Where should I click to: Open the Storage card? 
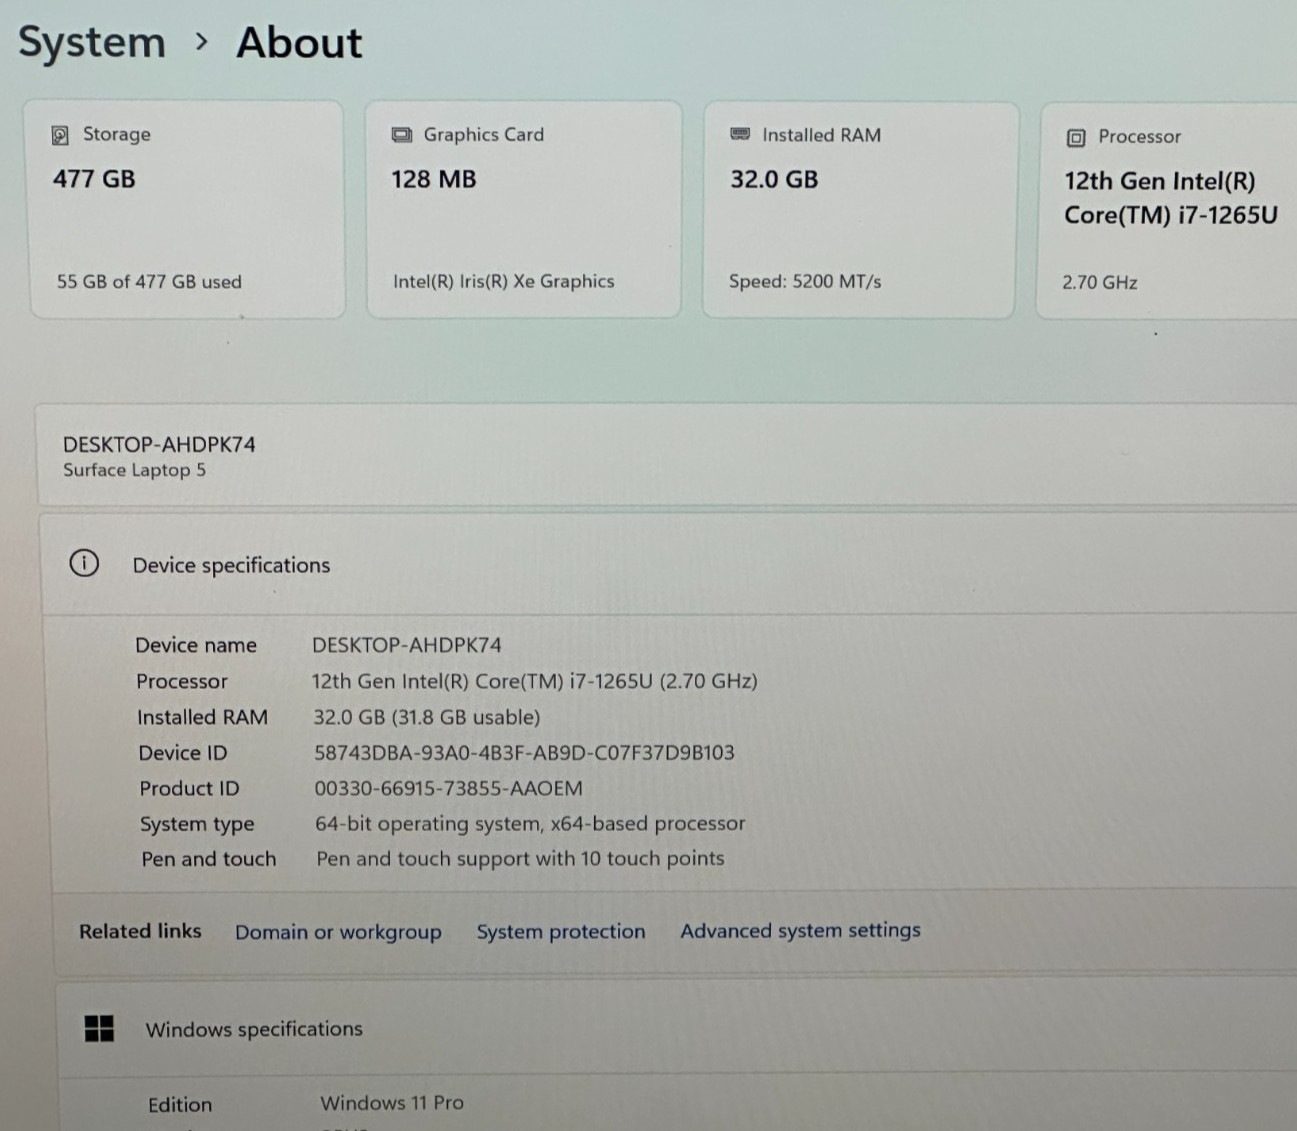coord(186,209)
